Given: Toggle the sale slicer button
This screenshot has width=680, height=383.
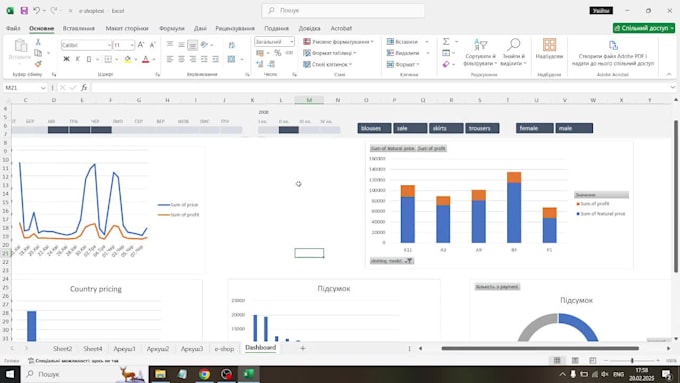Looking at the screenshot, I should click(410, 128).
